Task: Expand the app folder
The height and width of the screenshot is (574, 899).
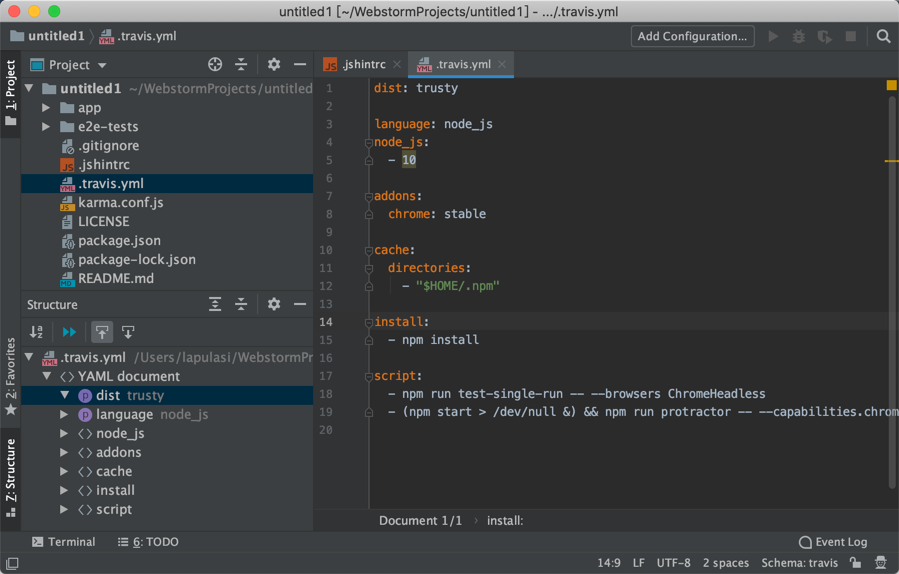Action: pos(46,107)
